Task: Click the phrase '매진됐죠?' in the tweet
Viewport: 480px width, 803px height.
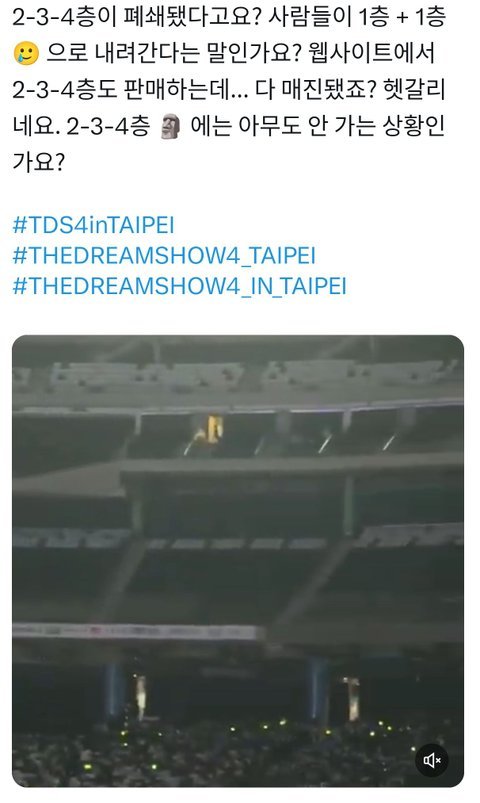Action: [x=326, y=90]
